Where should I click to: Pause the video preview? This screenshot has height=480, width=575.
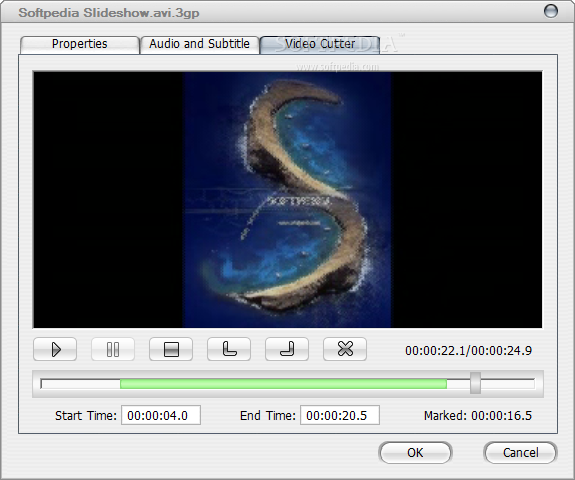[113, 349]
